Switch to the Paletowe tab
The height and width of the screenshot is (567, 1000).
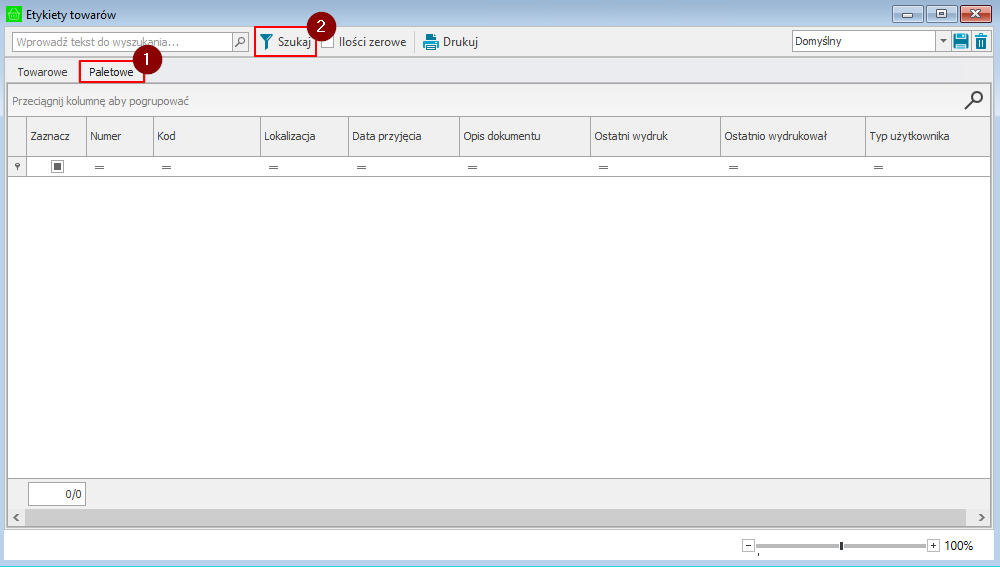[x=111, y=72]
